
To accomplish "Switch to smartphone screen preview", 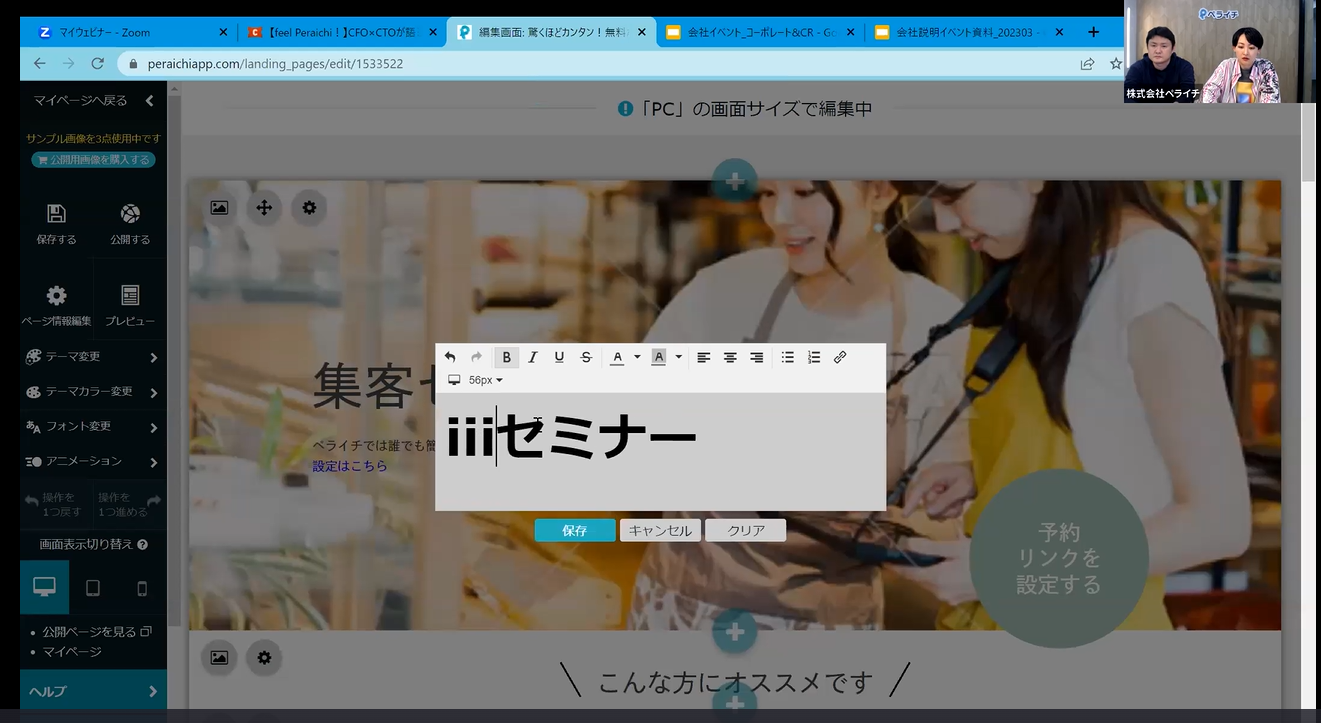I will 142,588.
